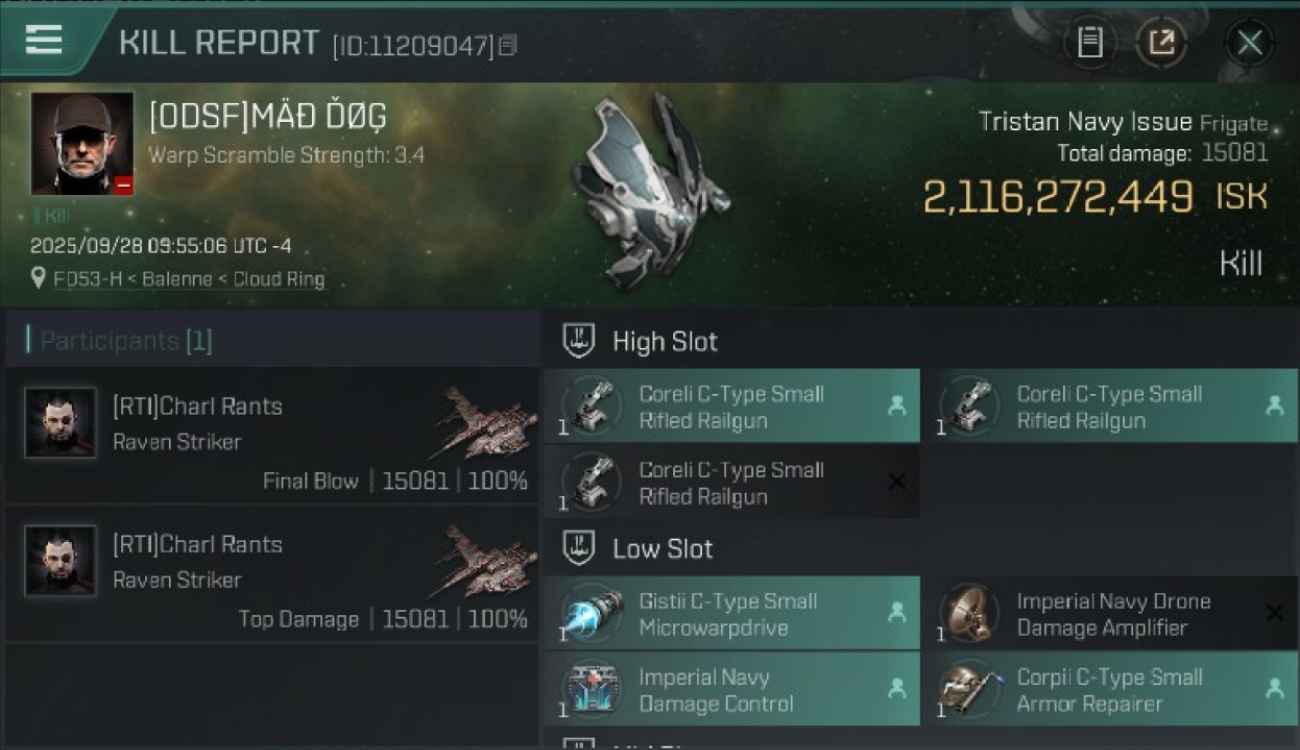
Task: Click Corpii C-Type Small Armor Repairer icon
Action: click(967, 690)
